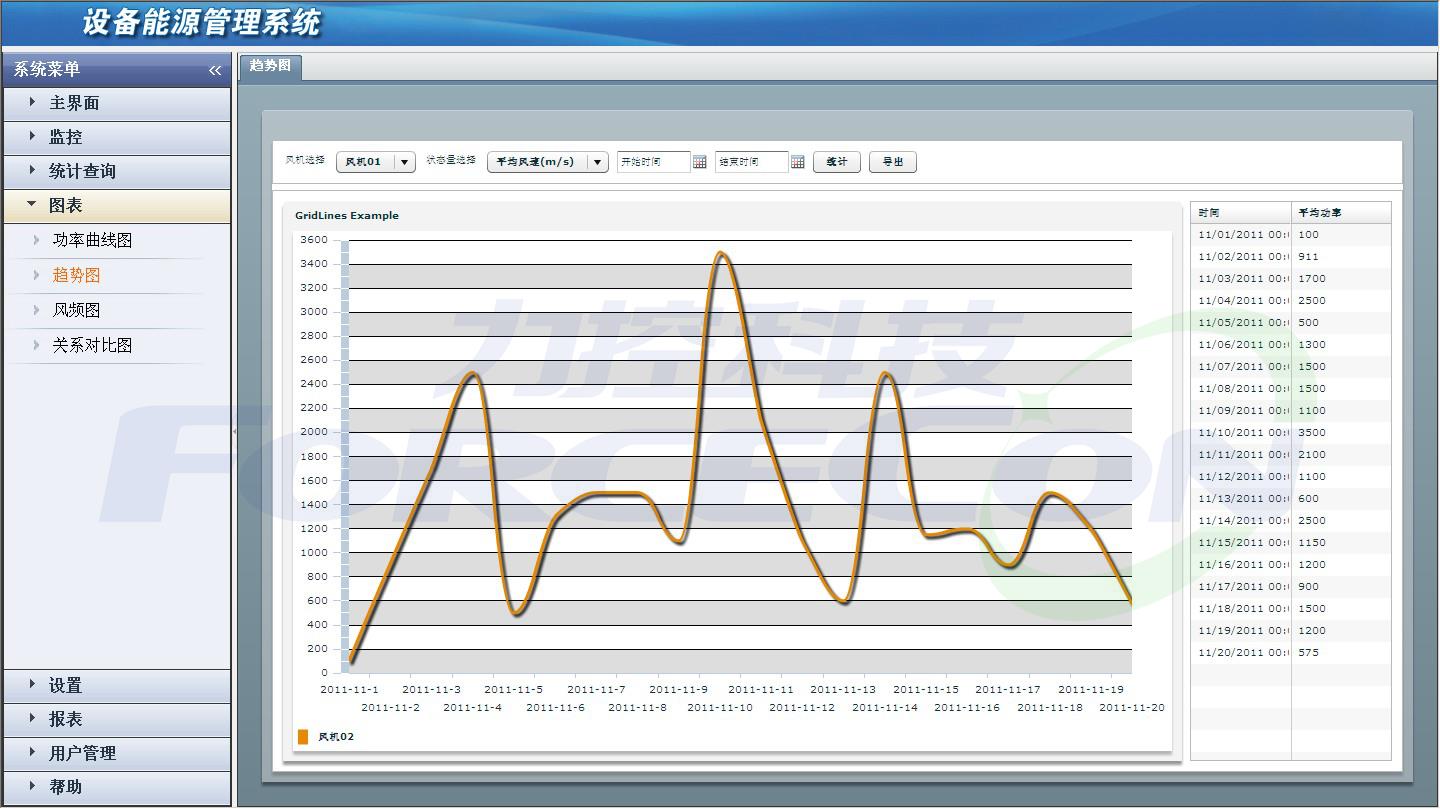Image resolution: width=1440 pixels, height=809 pixels.
Task: Select table row 11/03/2011 with value 1700
Action: click(x=1291, y=279)
